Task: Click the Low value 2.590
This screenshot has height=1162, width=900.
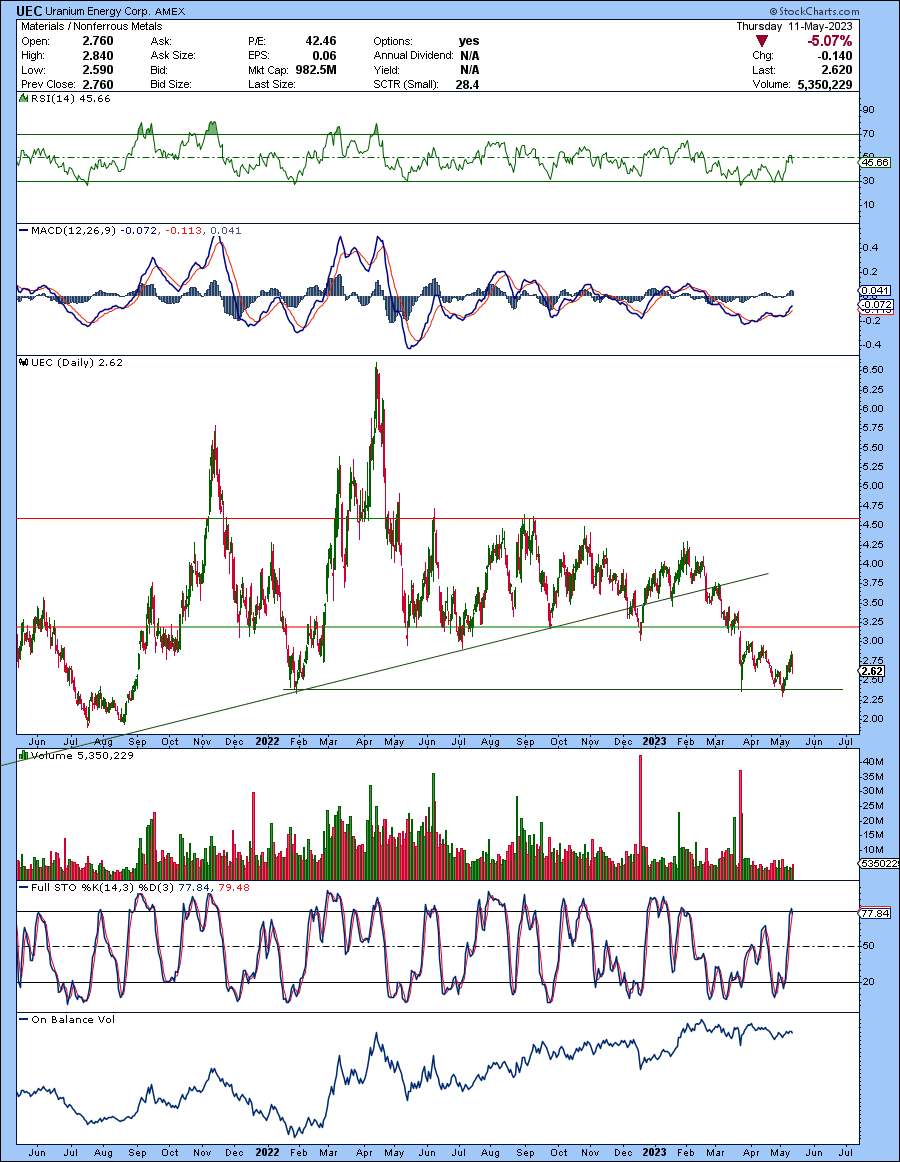Action: (x=98, y=70)
